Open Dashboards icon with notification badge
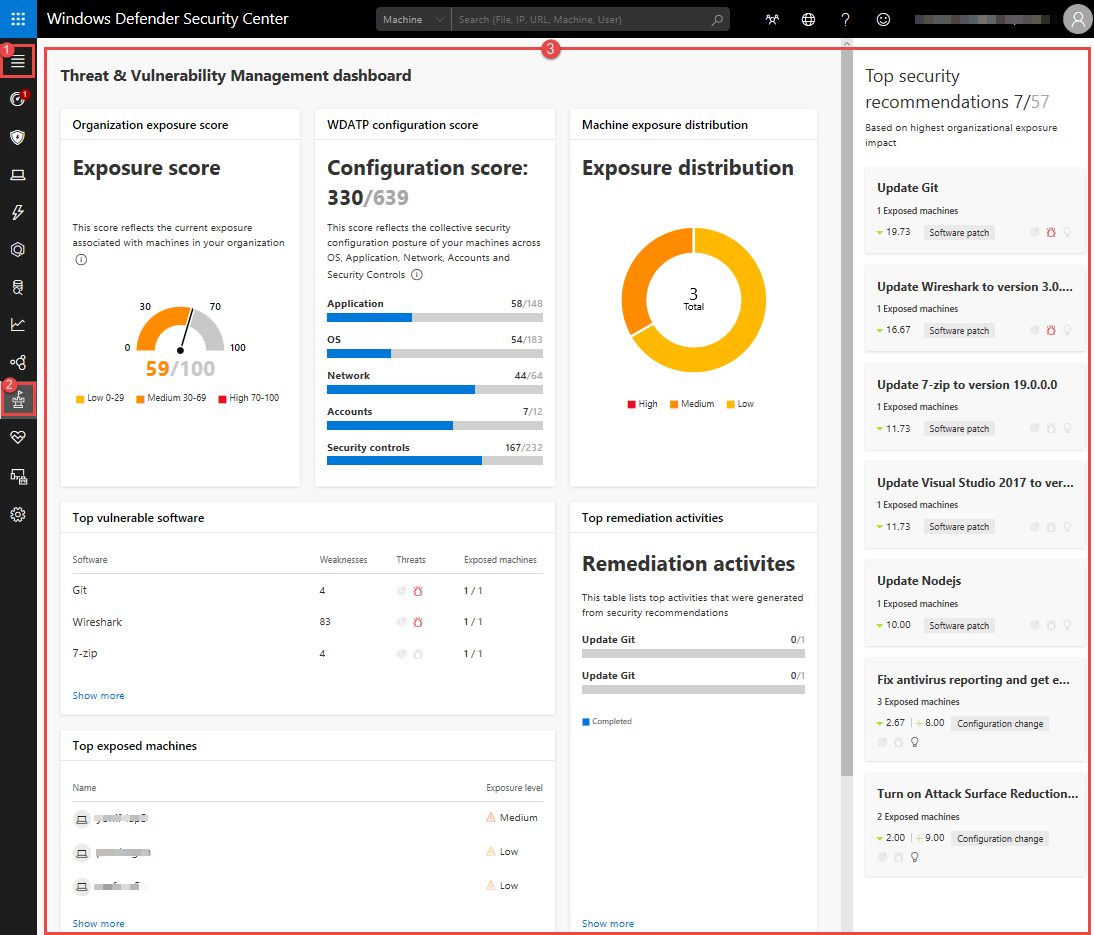 pyautogui.click(x=18, y=99)
